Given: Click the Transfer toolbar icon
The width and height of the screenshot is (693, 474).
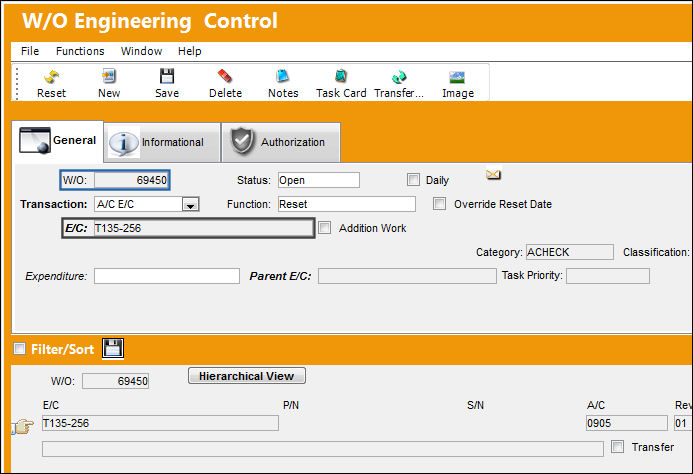Looking at the screenshot, I should coord(399,77).
